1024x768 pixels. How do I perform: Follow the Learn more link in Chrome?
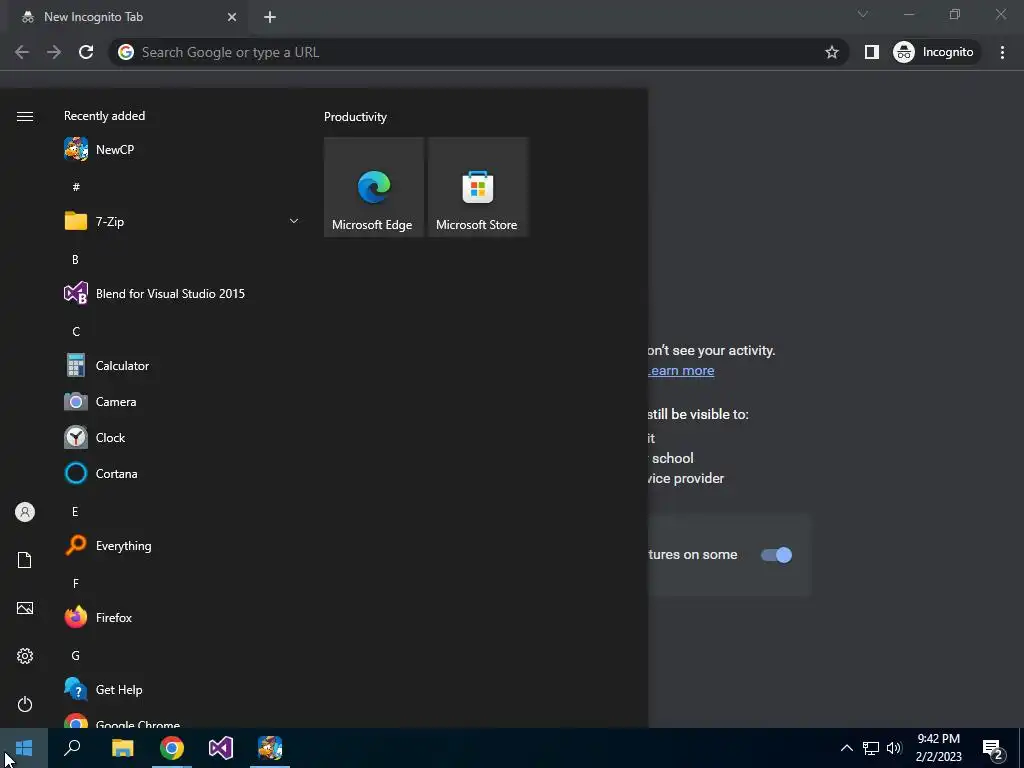(680, 371)
